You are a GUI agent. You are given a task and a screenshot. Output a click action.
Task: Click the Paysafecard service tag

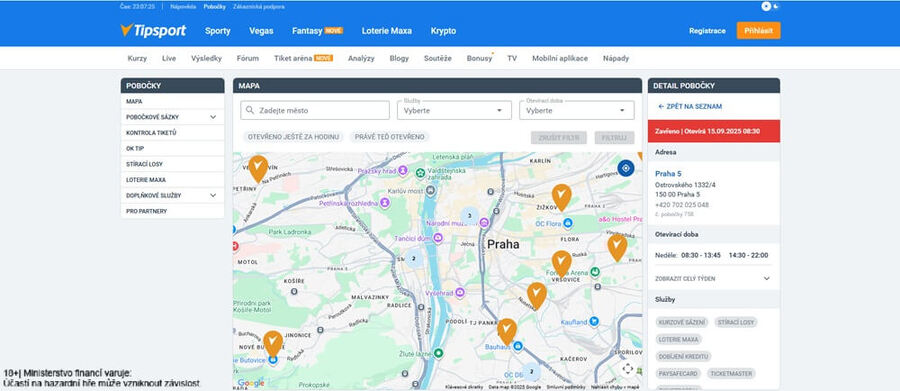(x=678, y=374)
